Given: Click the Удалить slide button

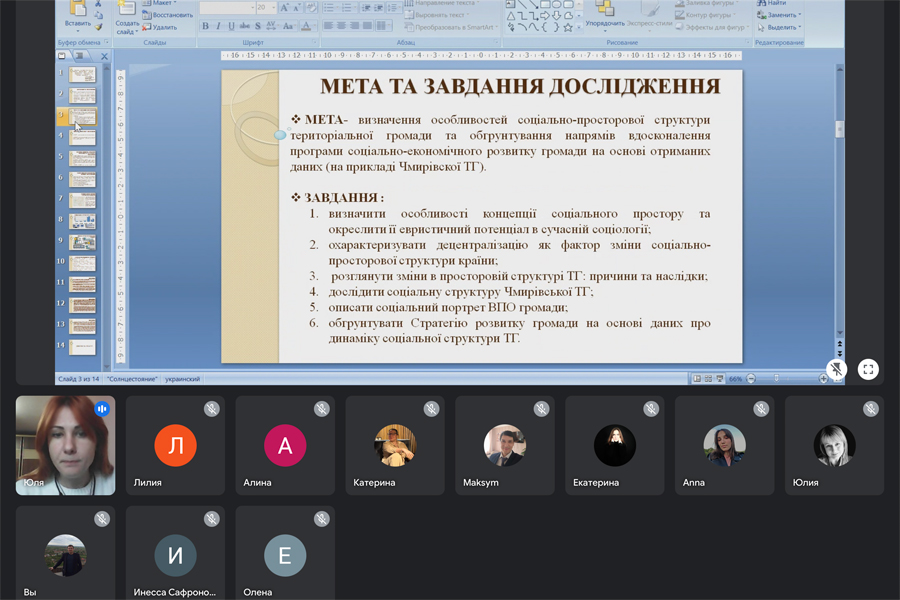Looking at the screenshot, I should (x=160, y=27).
